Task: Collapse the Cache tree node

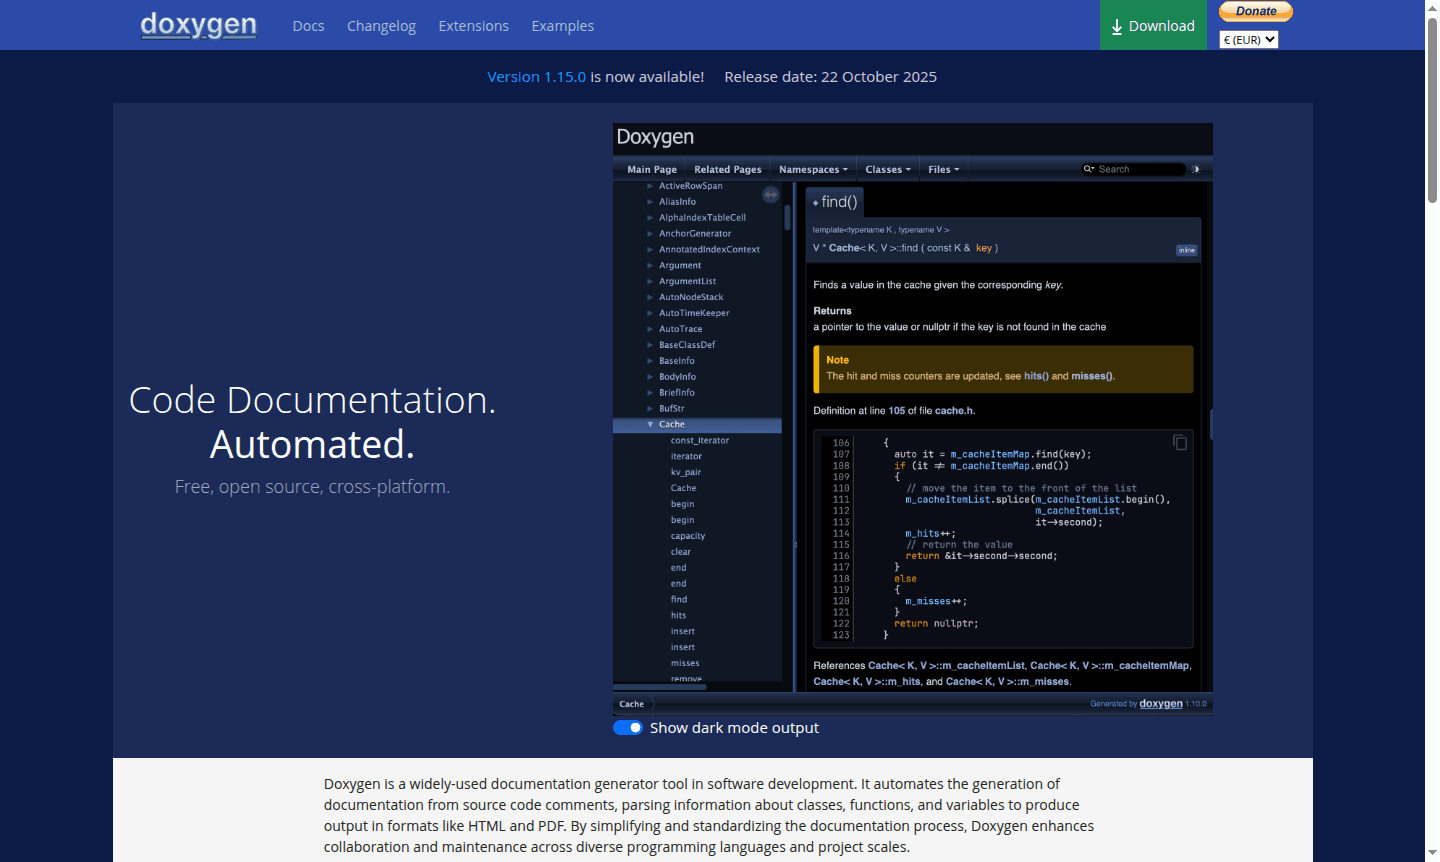Action: click(x=651, y=423)
